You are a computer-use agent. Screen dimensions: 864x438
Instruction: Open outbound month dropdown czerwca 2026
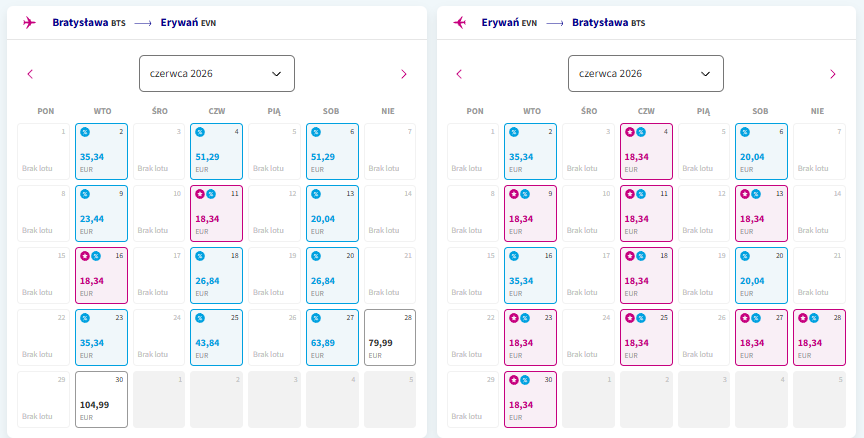pyautogui.click(x=217, y=73)
